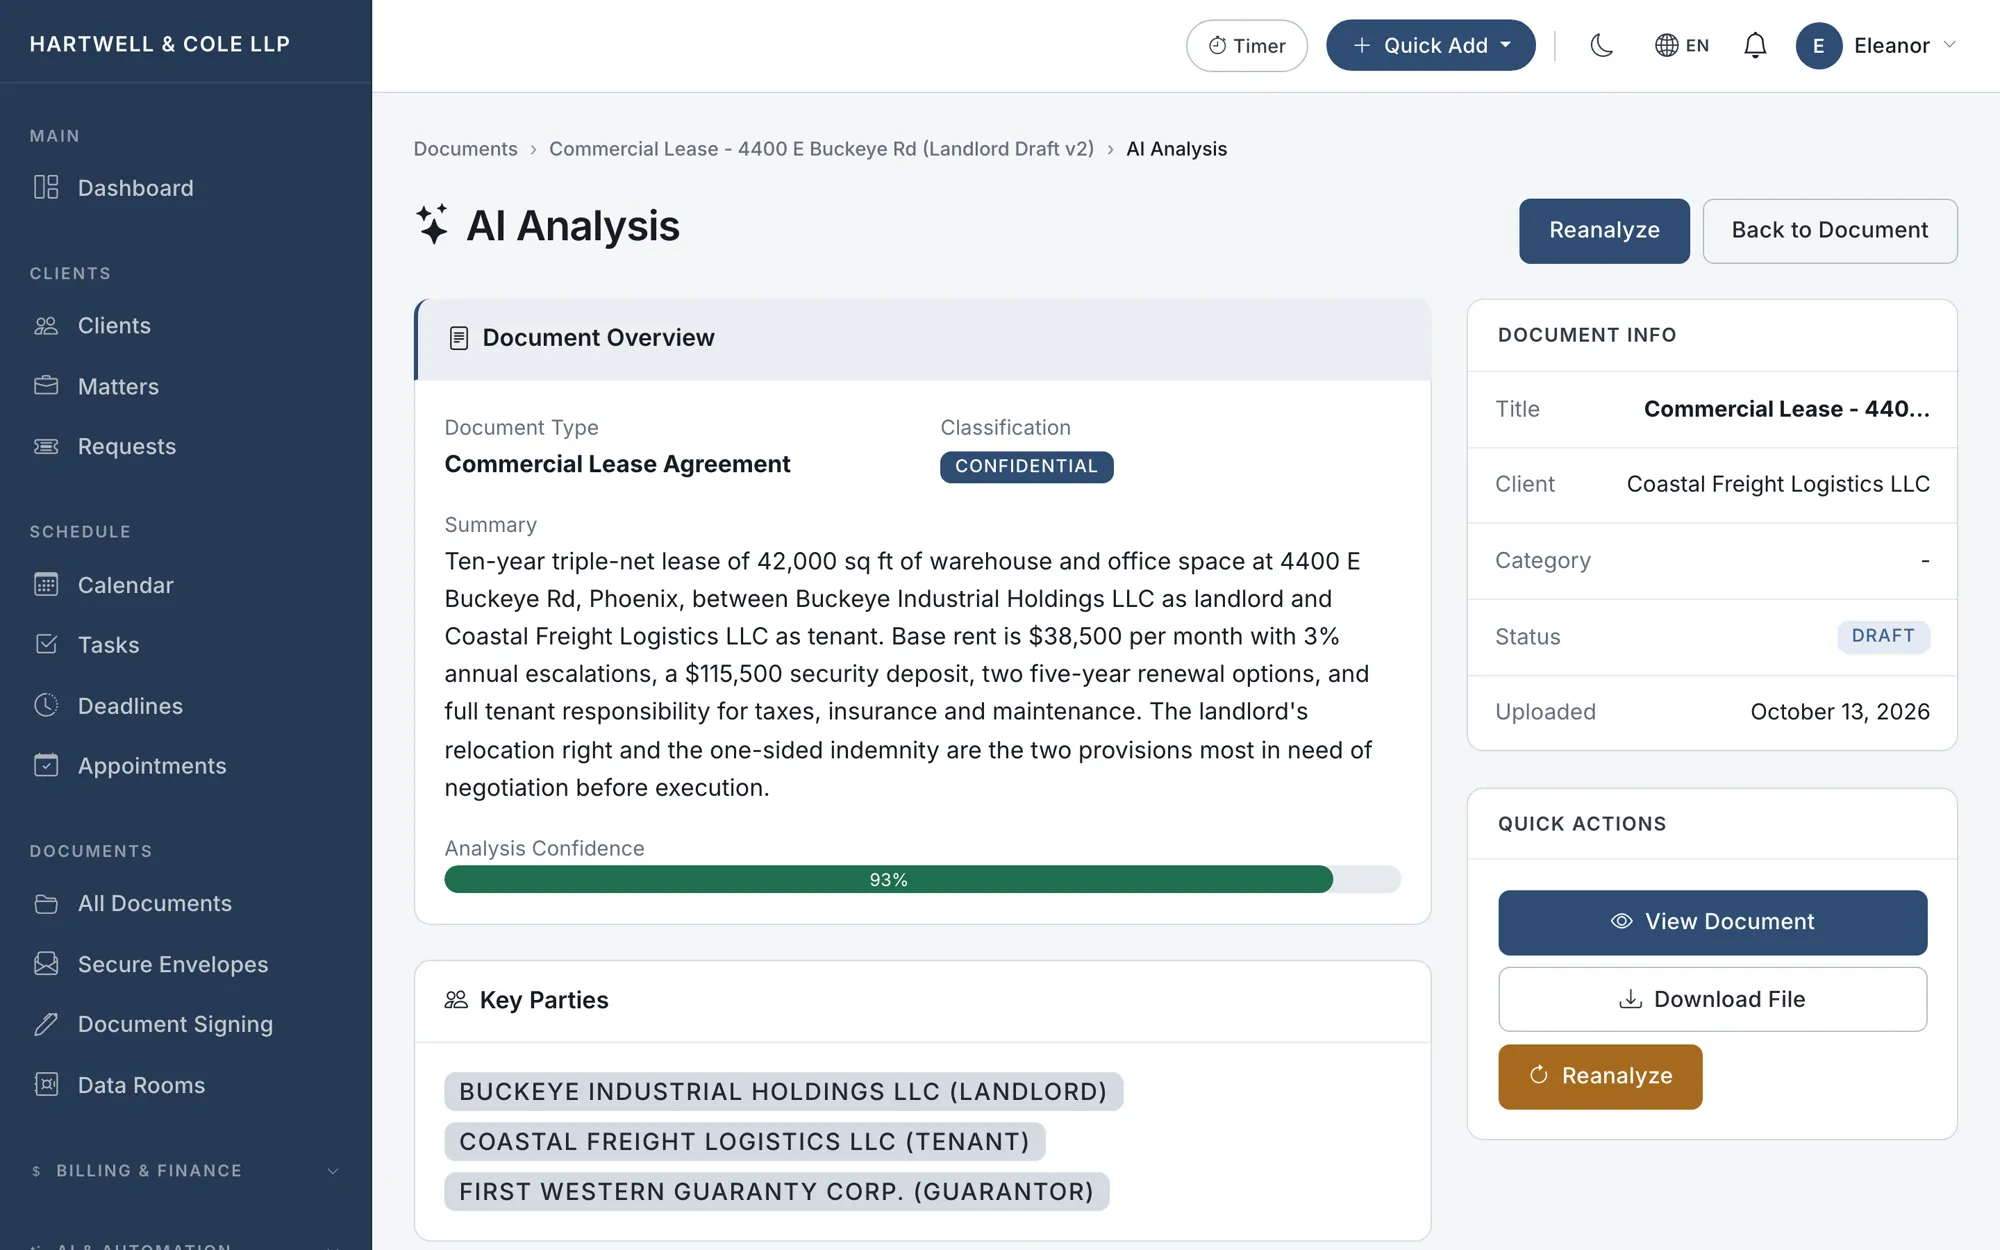Open Matters briefcase icon in sidebar
The width and height of the screenshot is (2000, 1250).
coord(46,386)
